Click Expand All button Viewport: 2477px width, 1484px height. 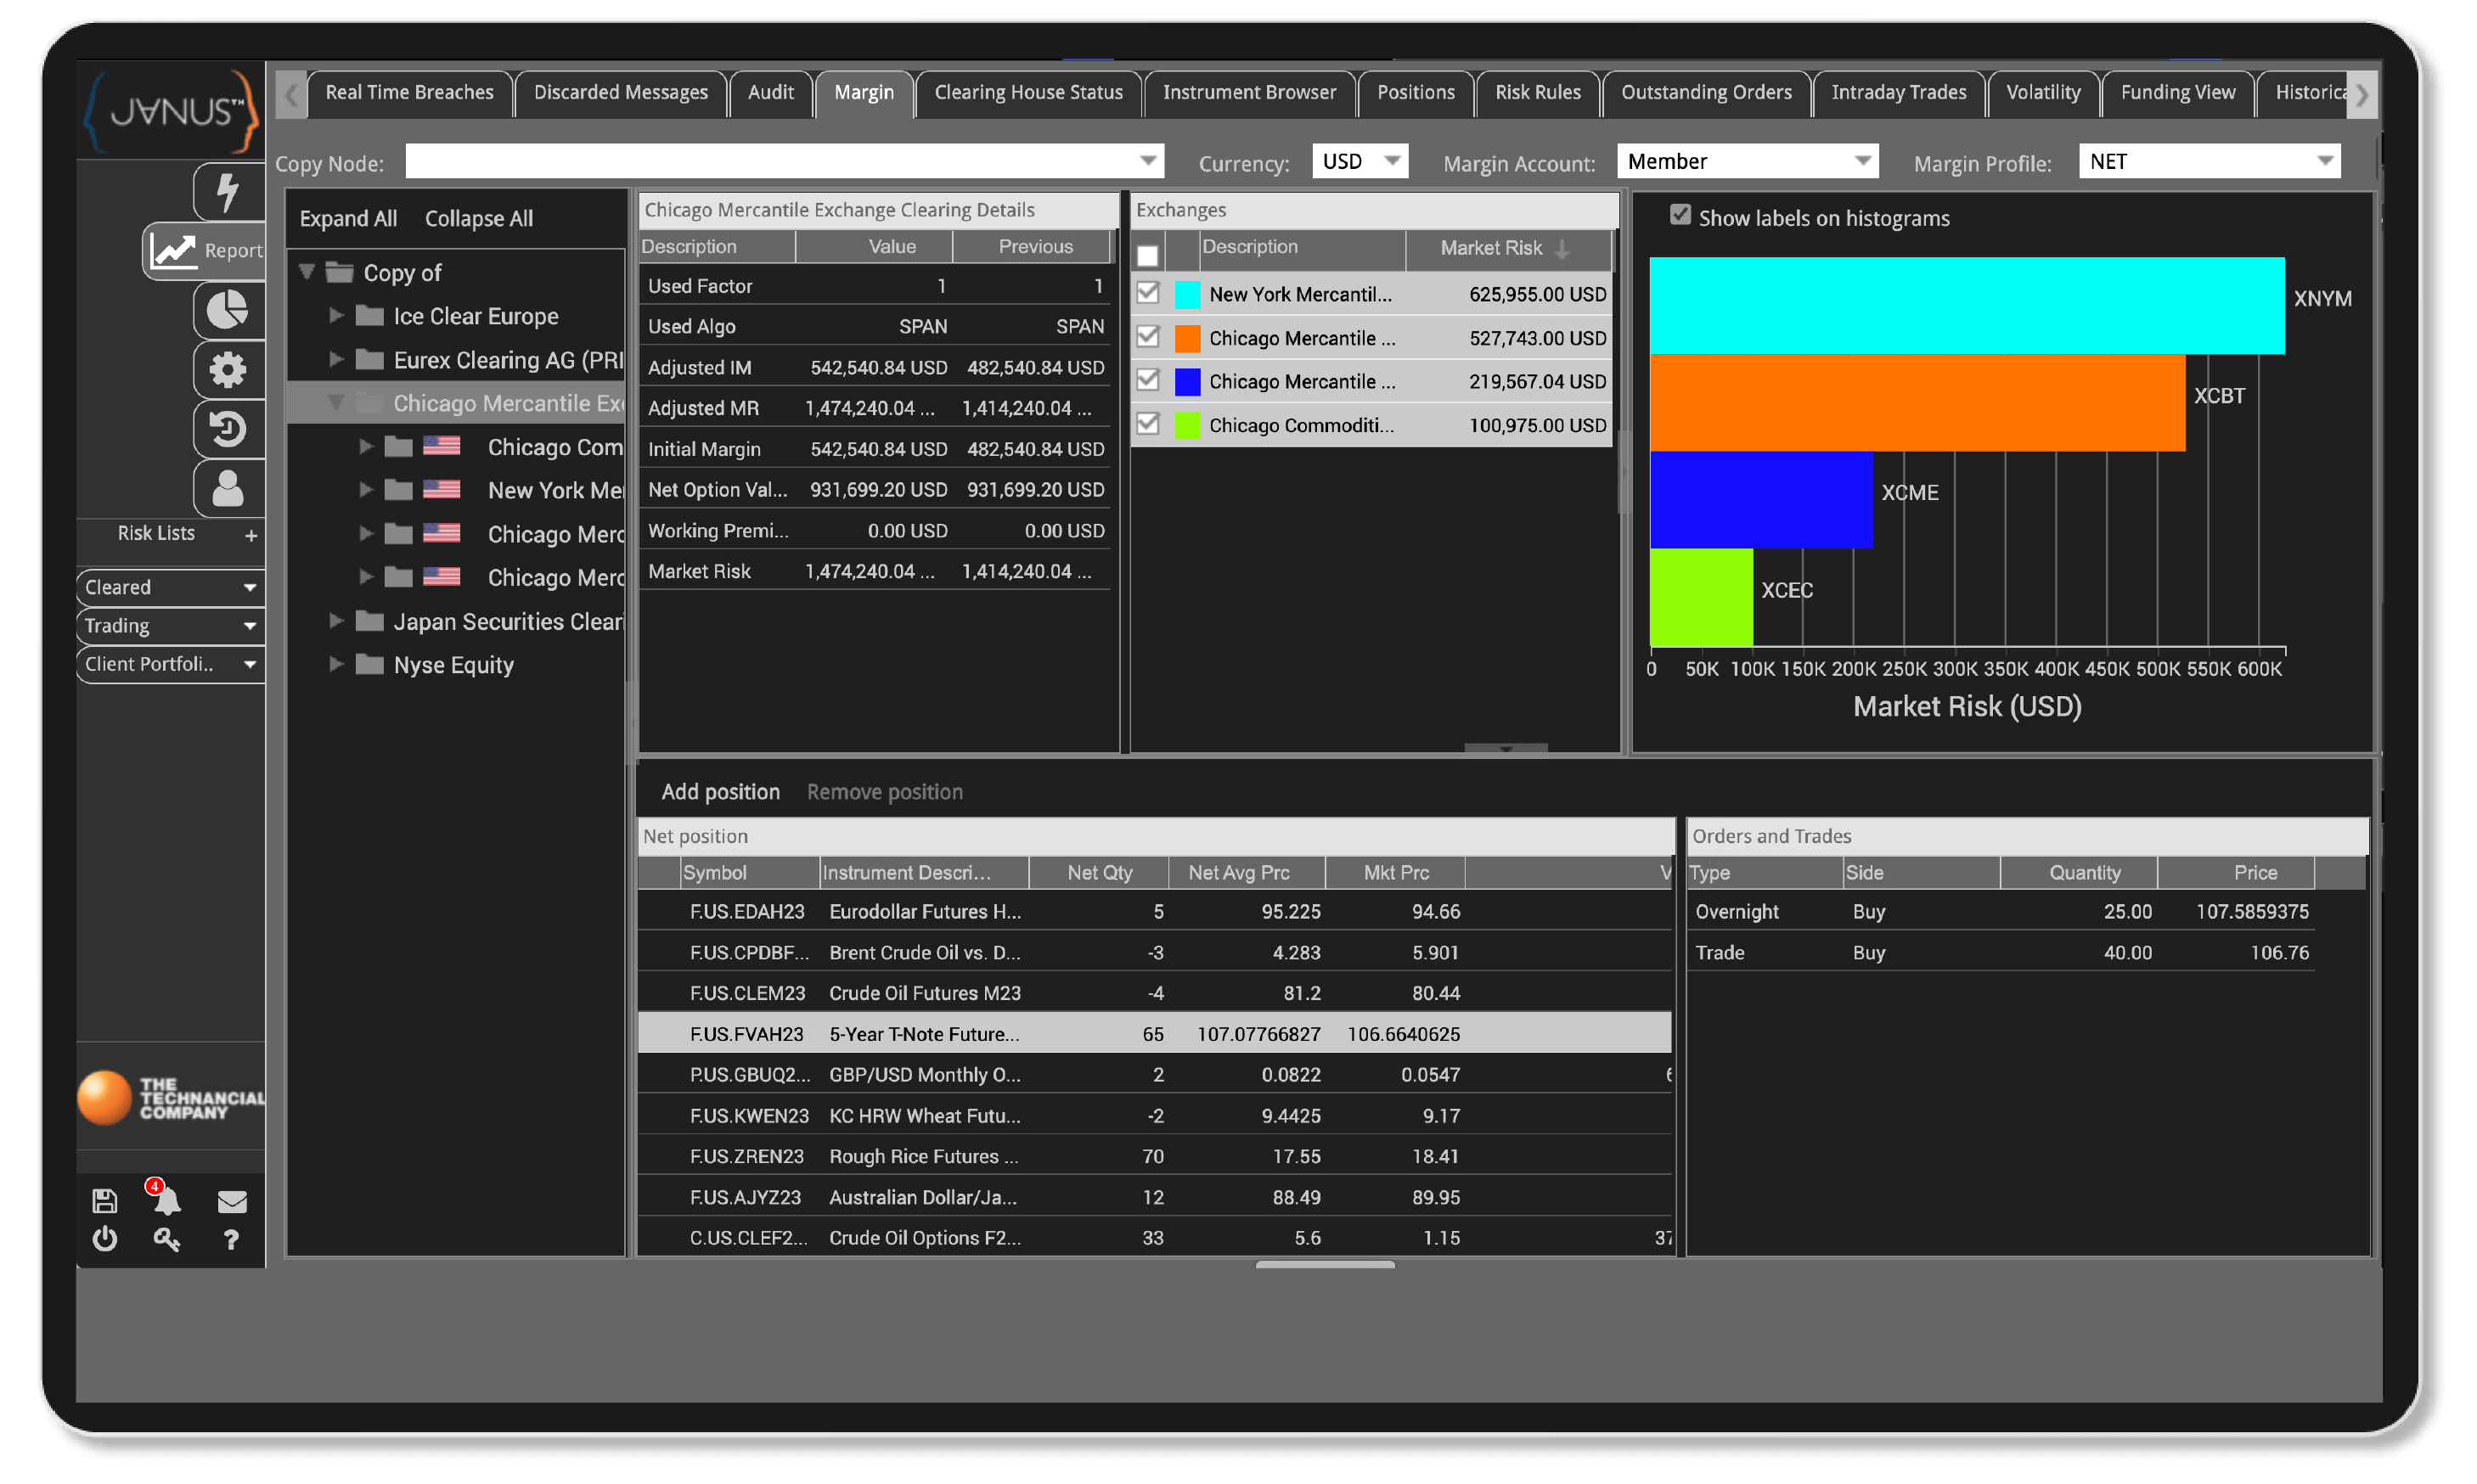coord(348,218)
